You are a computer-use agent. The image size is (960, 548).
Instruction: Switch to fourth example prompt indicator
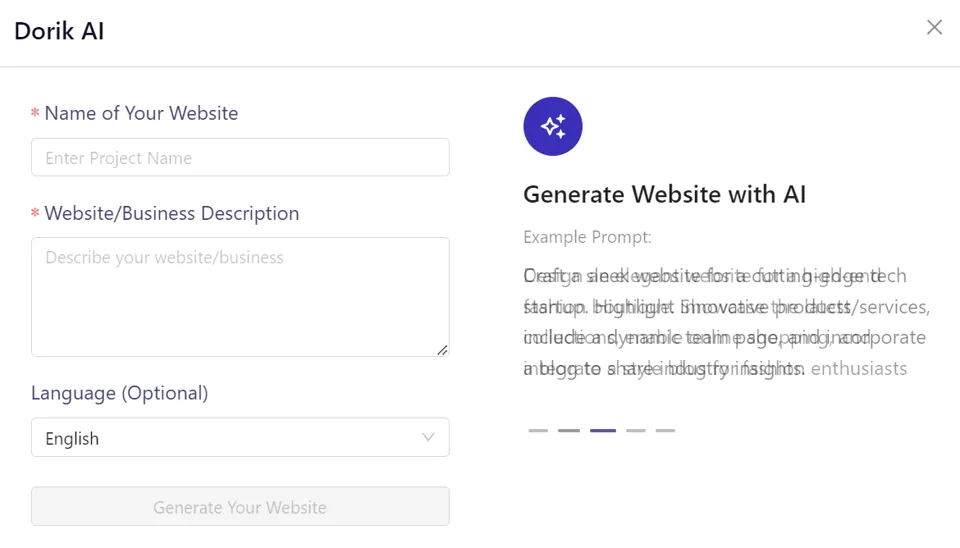(x=636, y=430)
